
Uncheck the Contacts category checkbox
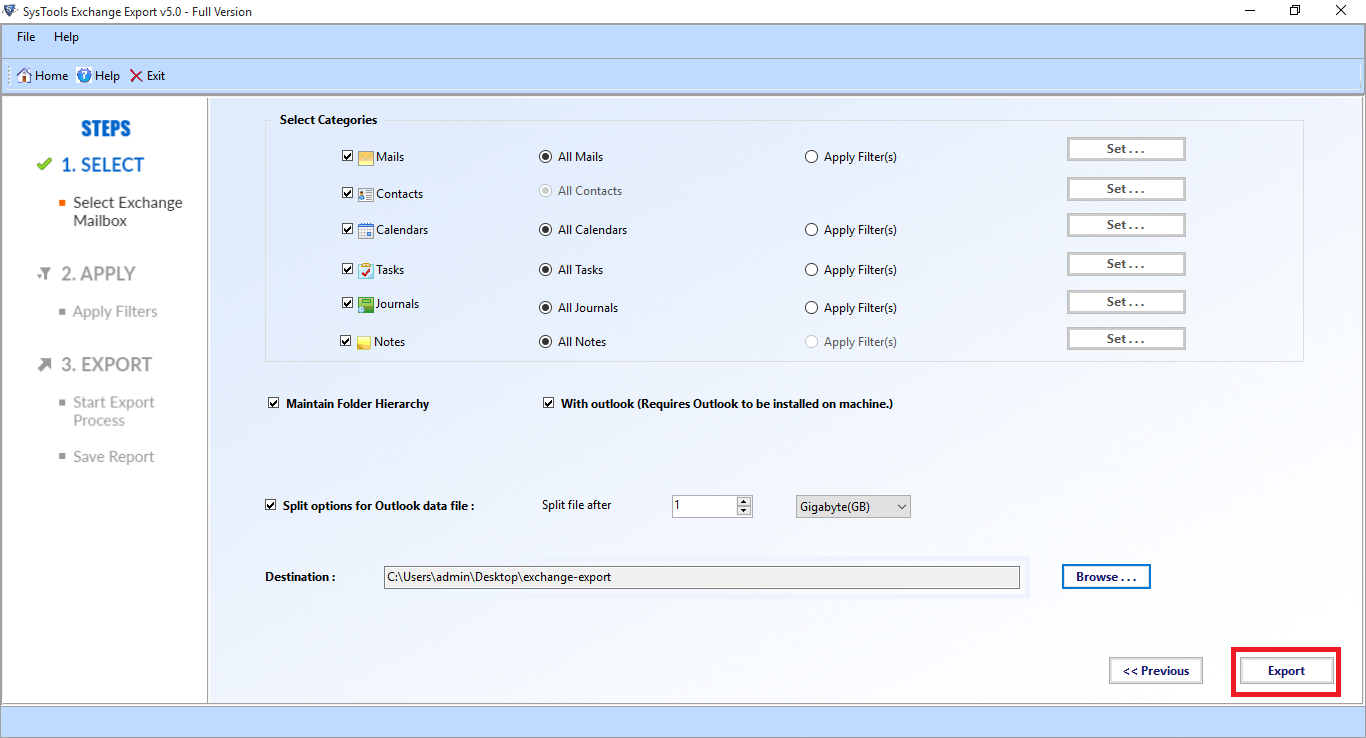point(347,193)
